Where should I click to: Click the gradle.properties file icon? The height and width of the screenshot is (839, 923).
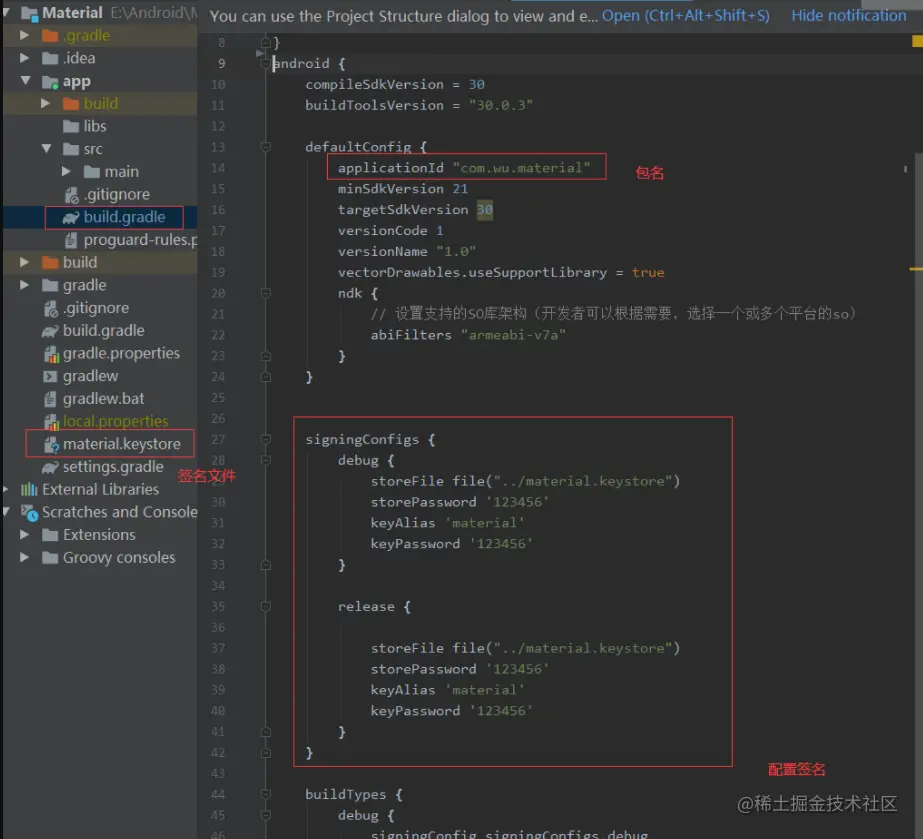tap(51, 354)
